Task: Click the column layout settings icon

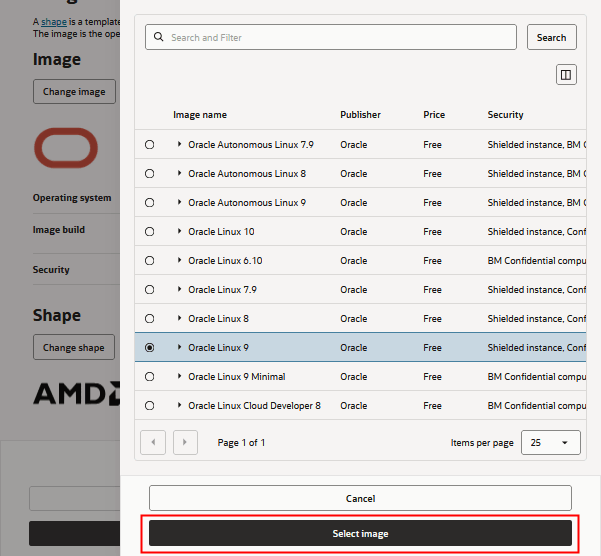Action: [x=566, y=75]
